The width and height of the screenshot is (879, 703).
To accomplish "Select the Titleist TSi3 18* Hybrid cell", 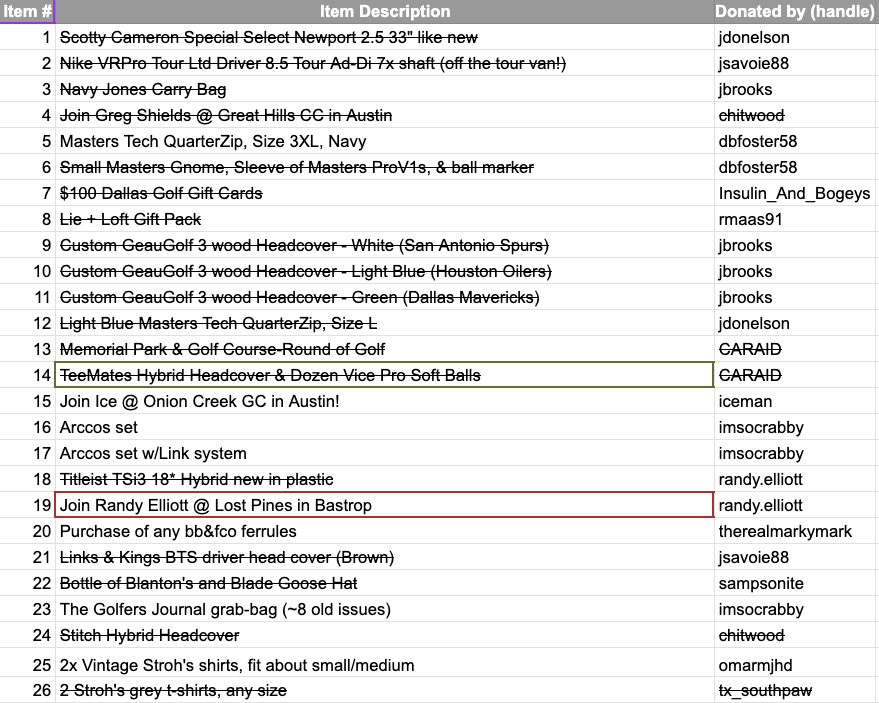I will click(x=385, y=479).
